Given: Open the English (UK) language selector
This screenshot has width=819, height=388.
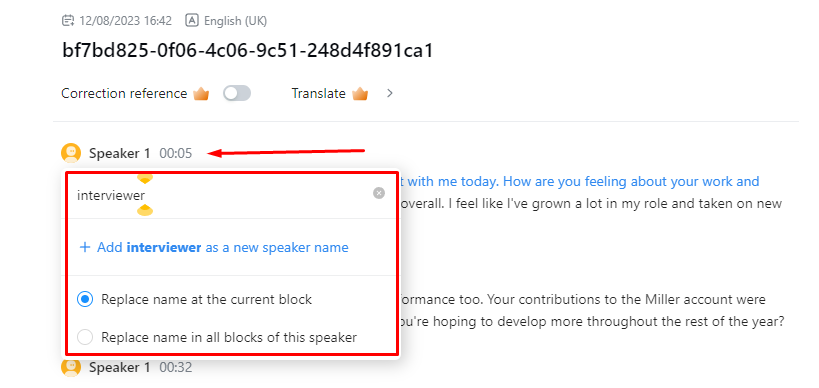Looking at the screenshot, I should point(235,21).
